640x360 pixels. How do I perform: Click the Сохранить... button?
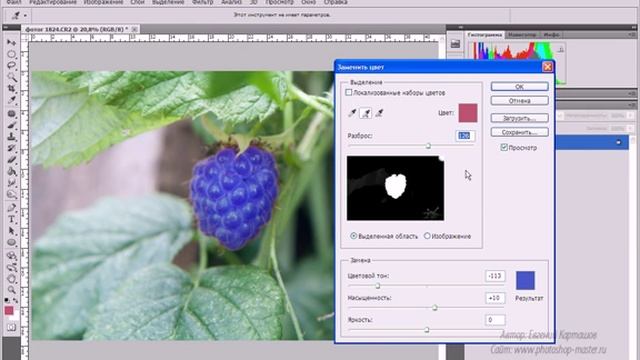pyautogui.click(x=519, y=132)
